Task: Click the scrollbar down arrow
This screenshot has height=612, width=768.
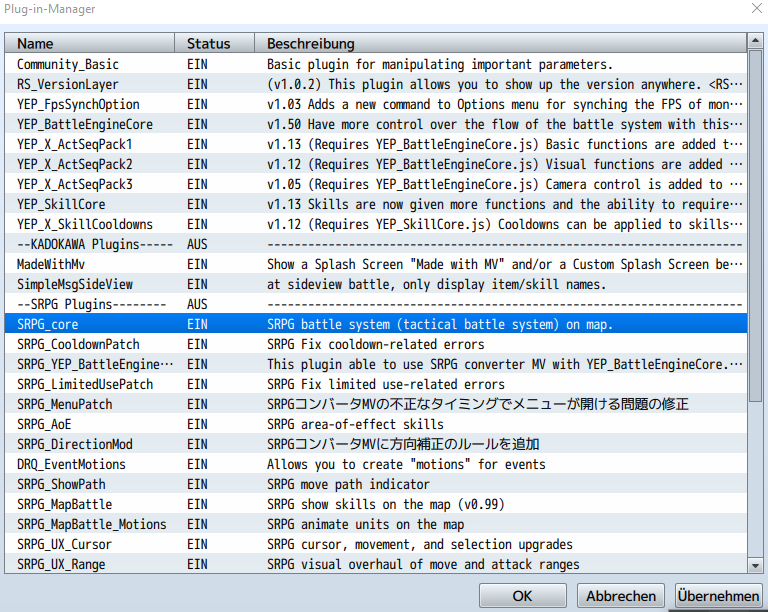Action: 755,565
